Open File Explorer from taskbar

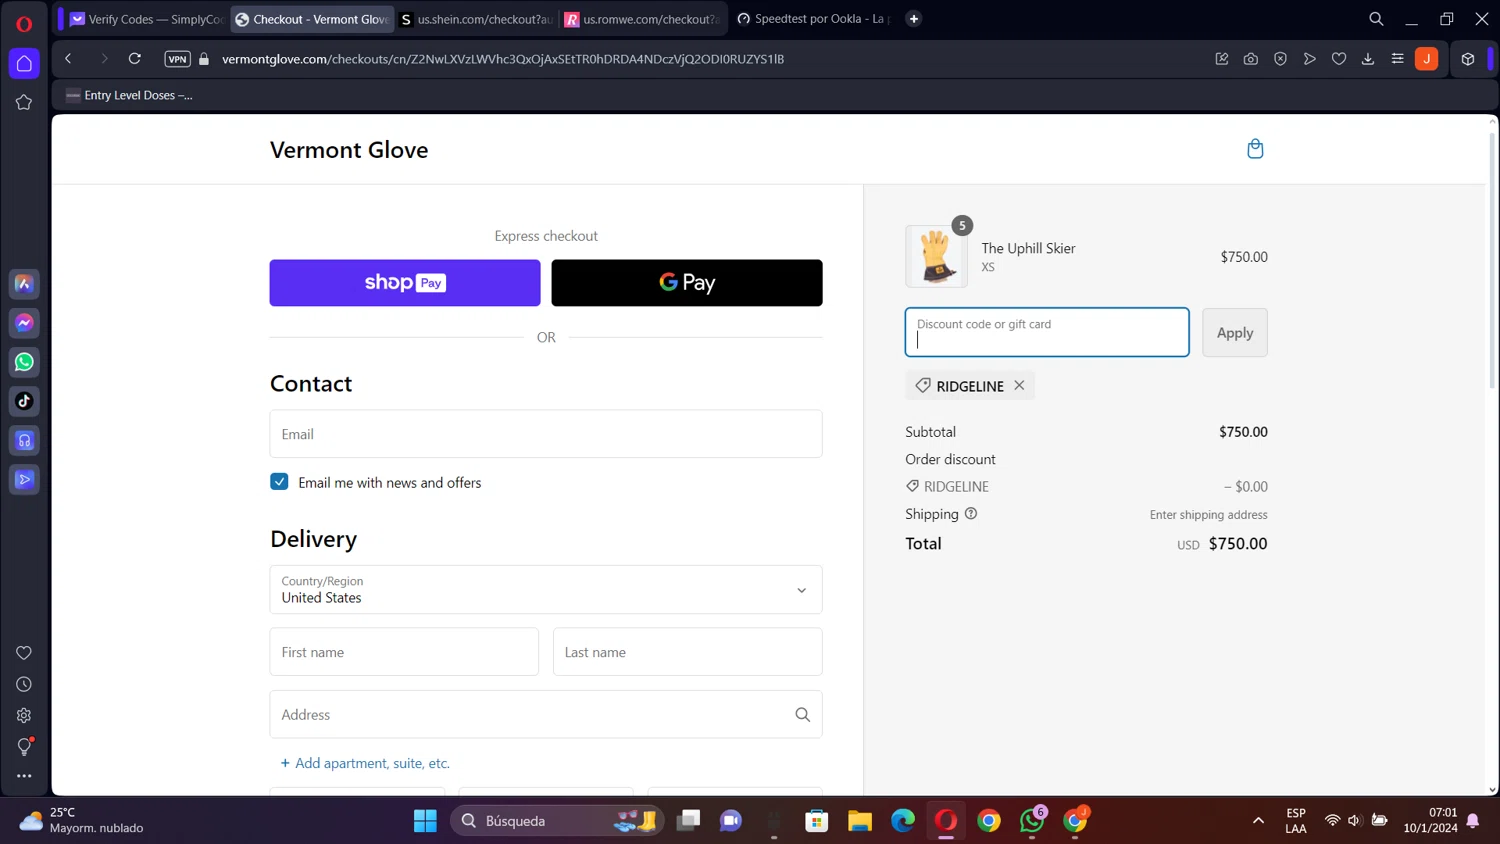[x=860, y=821]
